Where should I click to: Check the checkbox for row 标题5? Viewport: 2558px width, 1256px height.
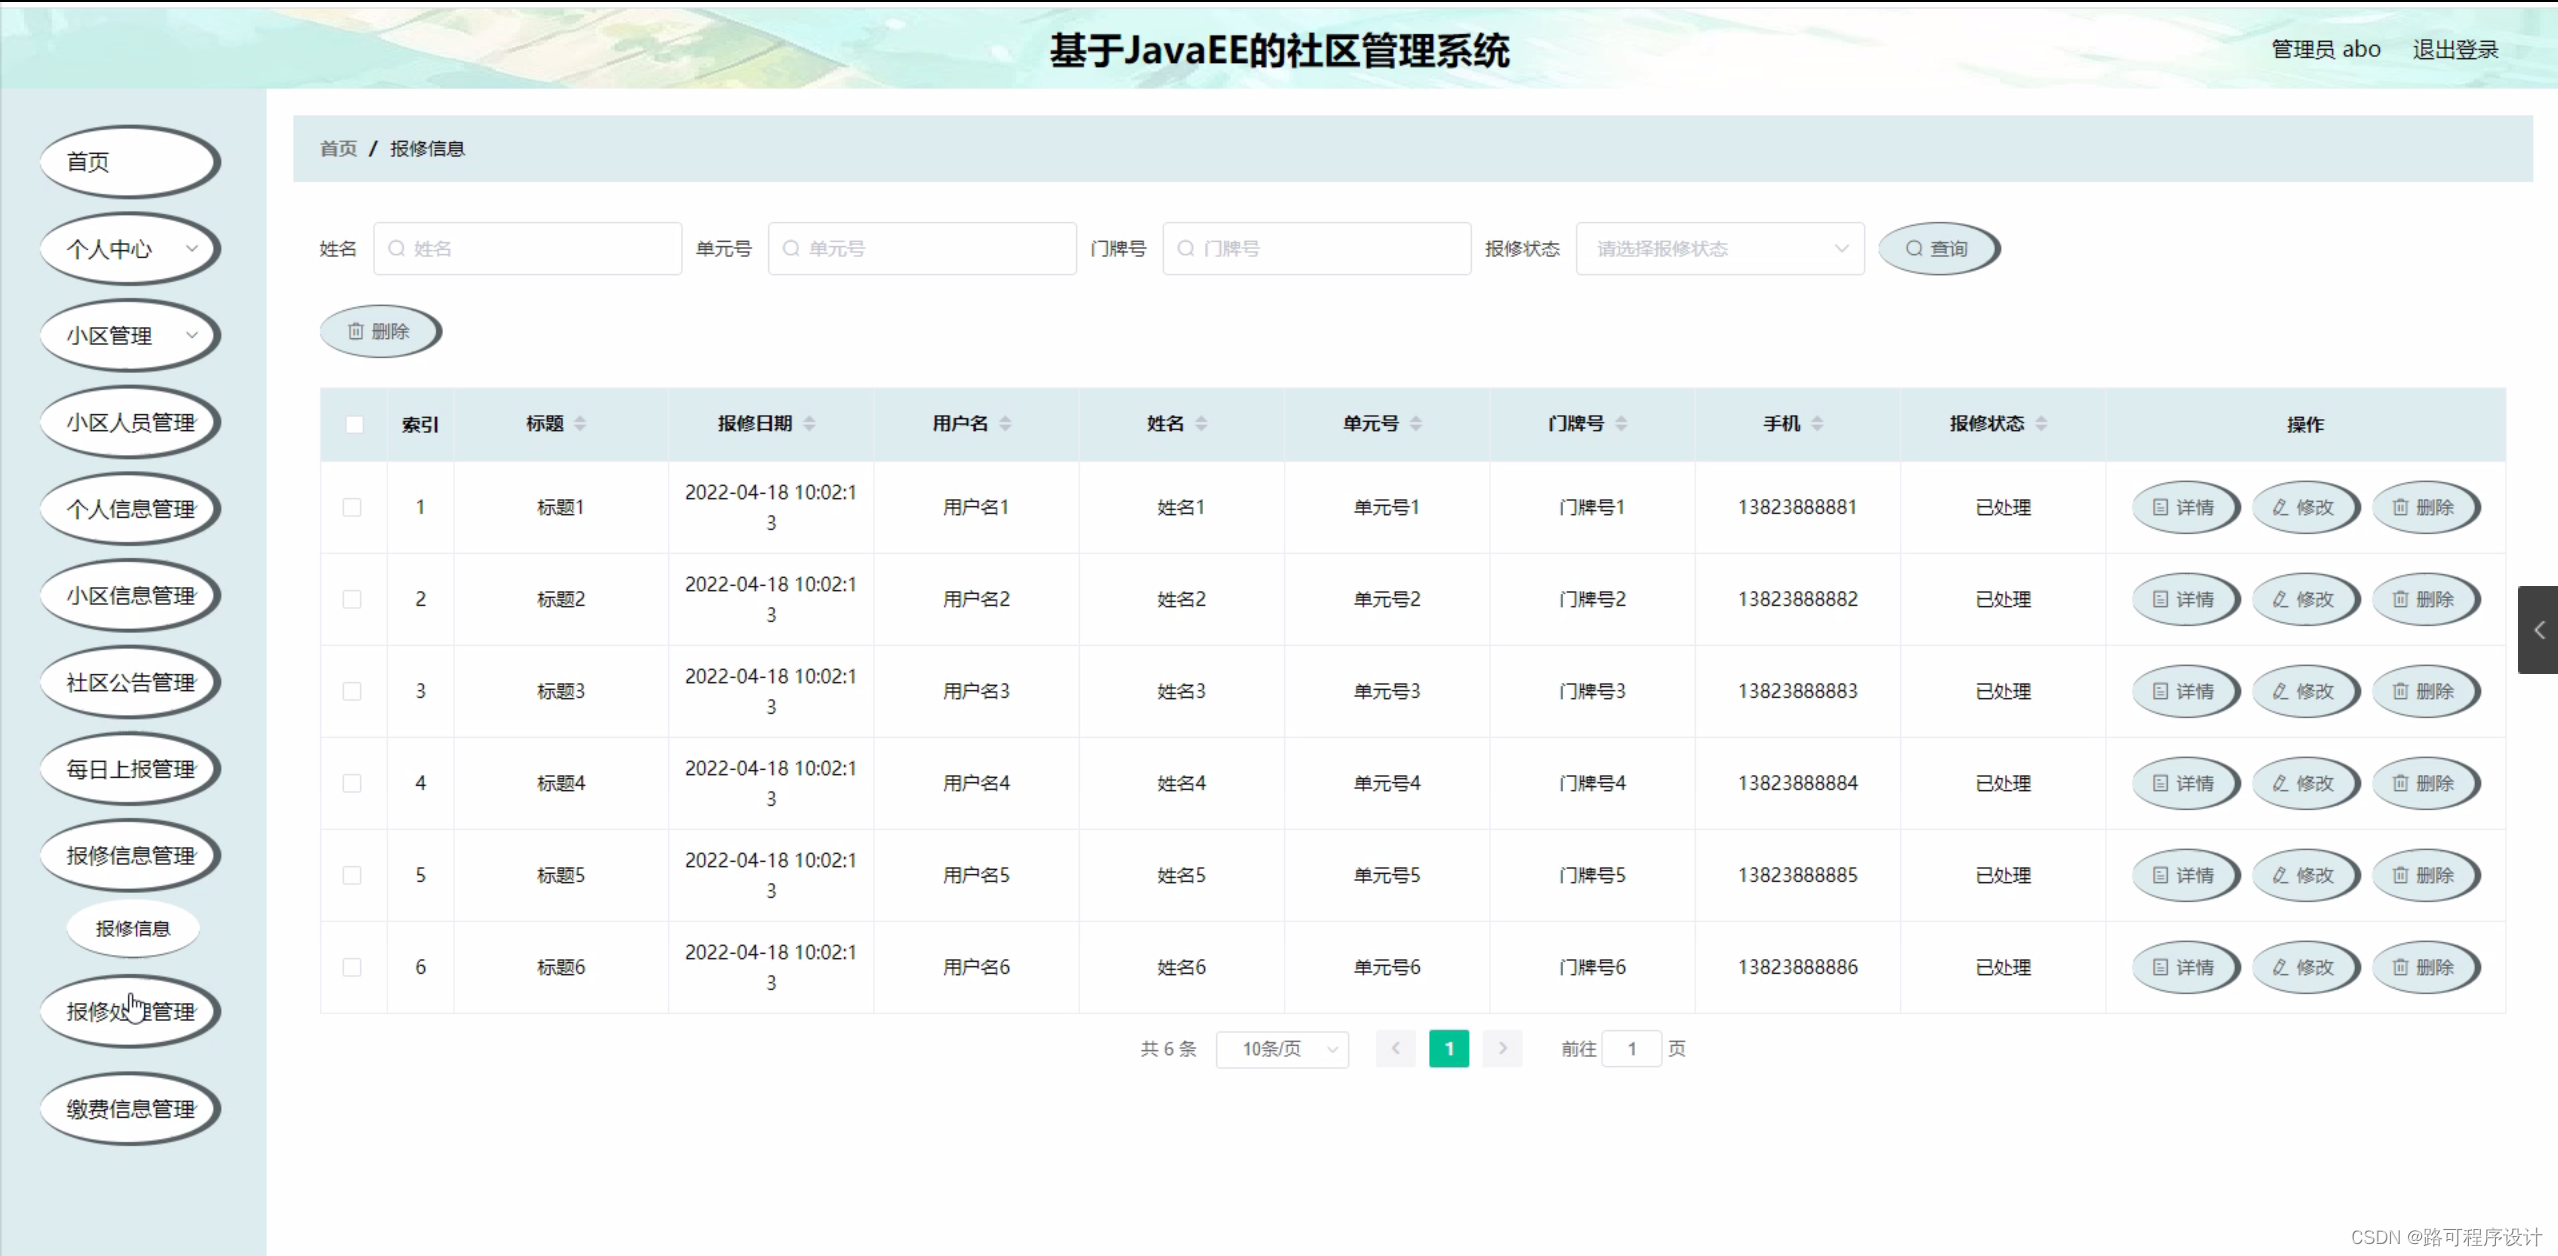(x=352, y=876)
